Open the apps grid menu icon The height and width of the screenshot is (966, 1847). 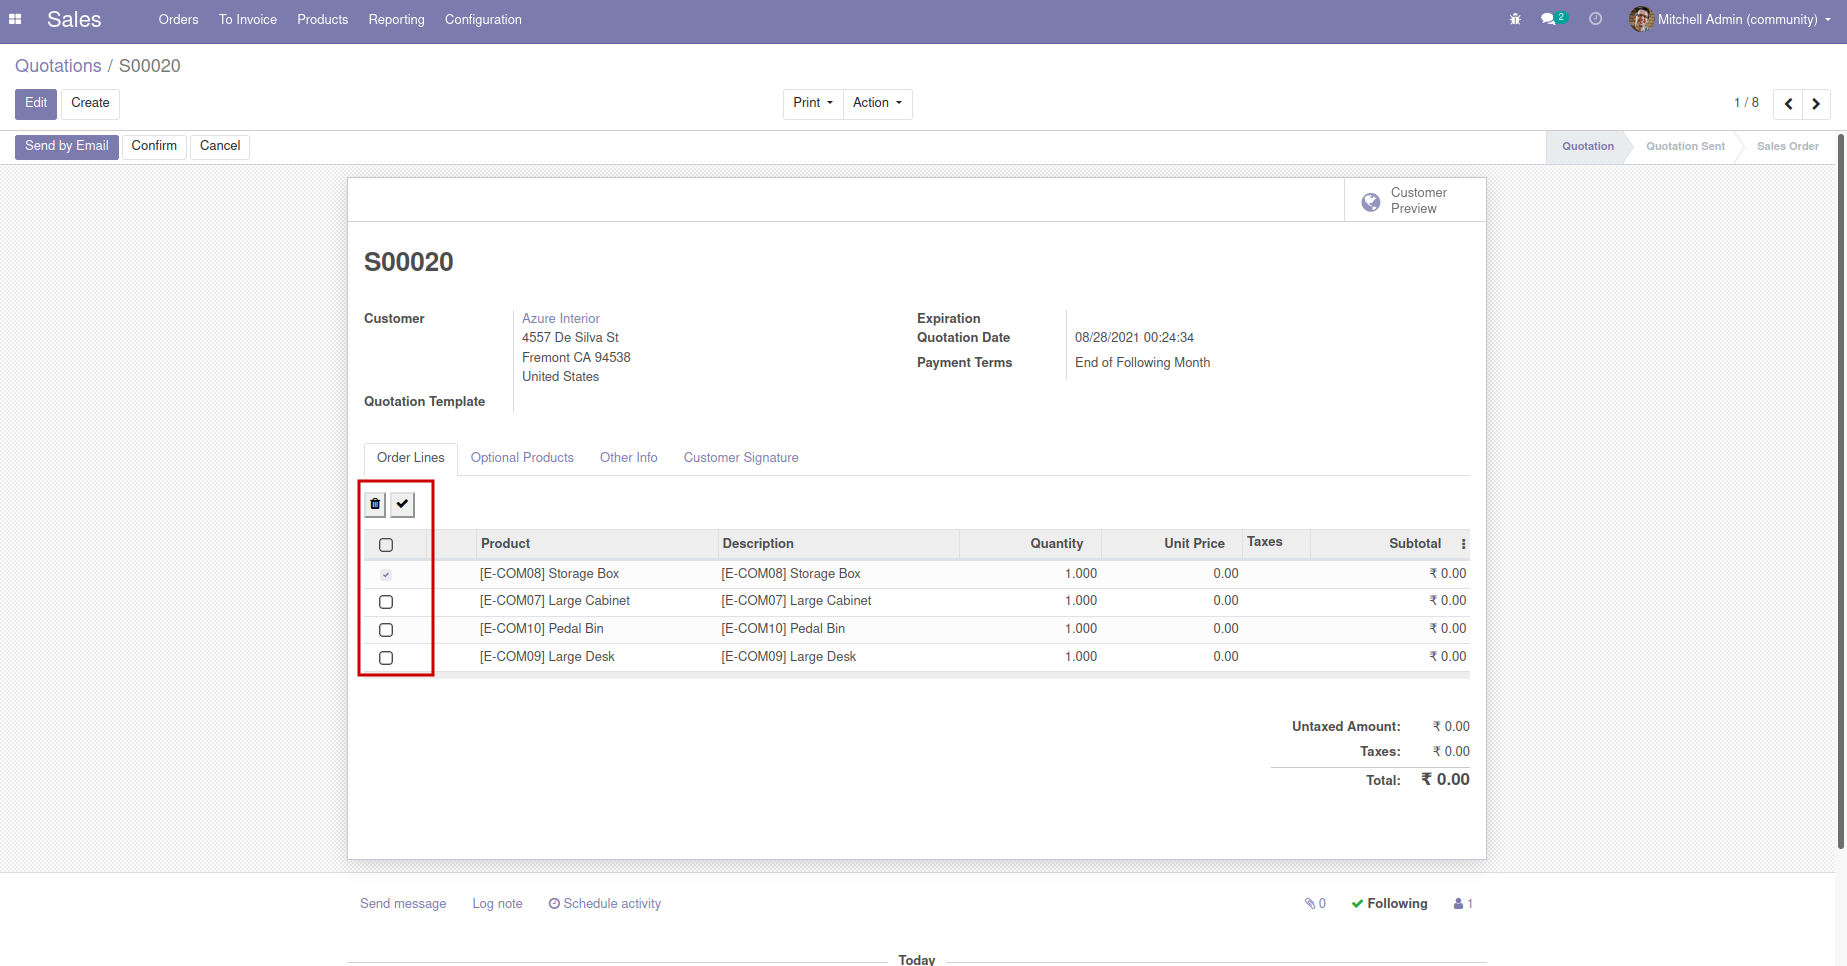(x=15, y=19)
